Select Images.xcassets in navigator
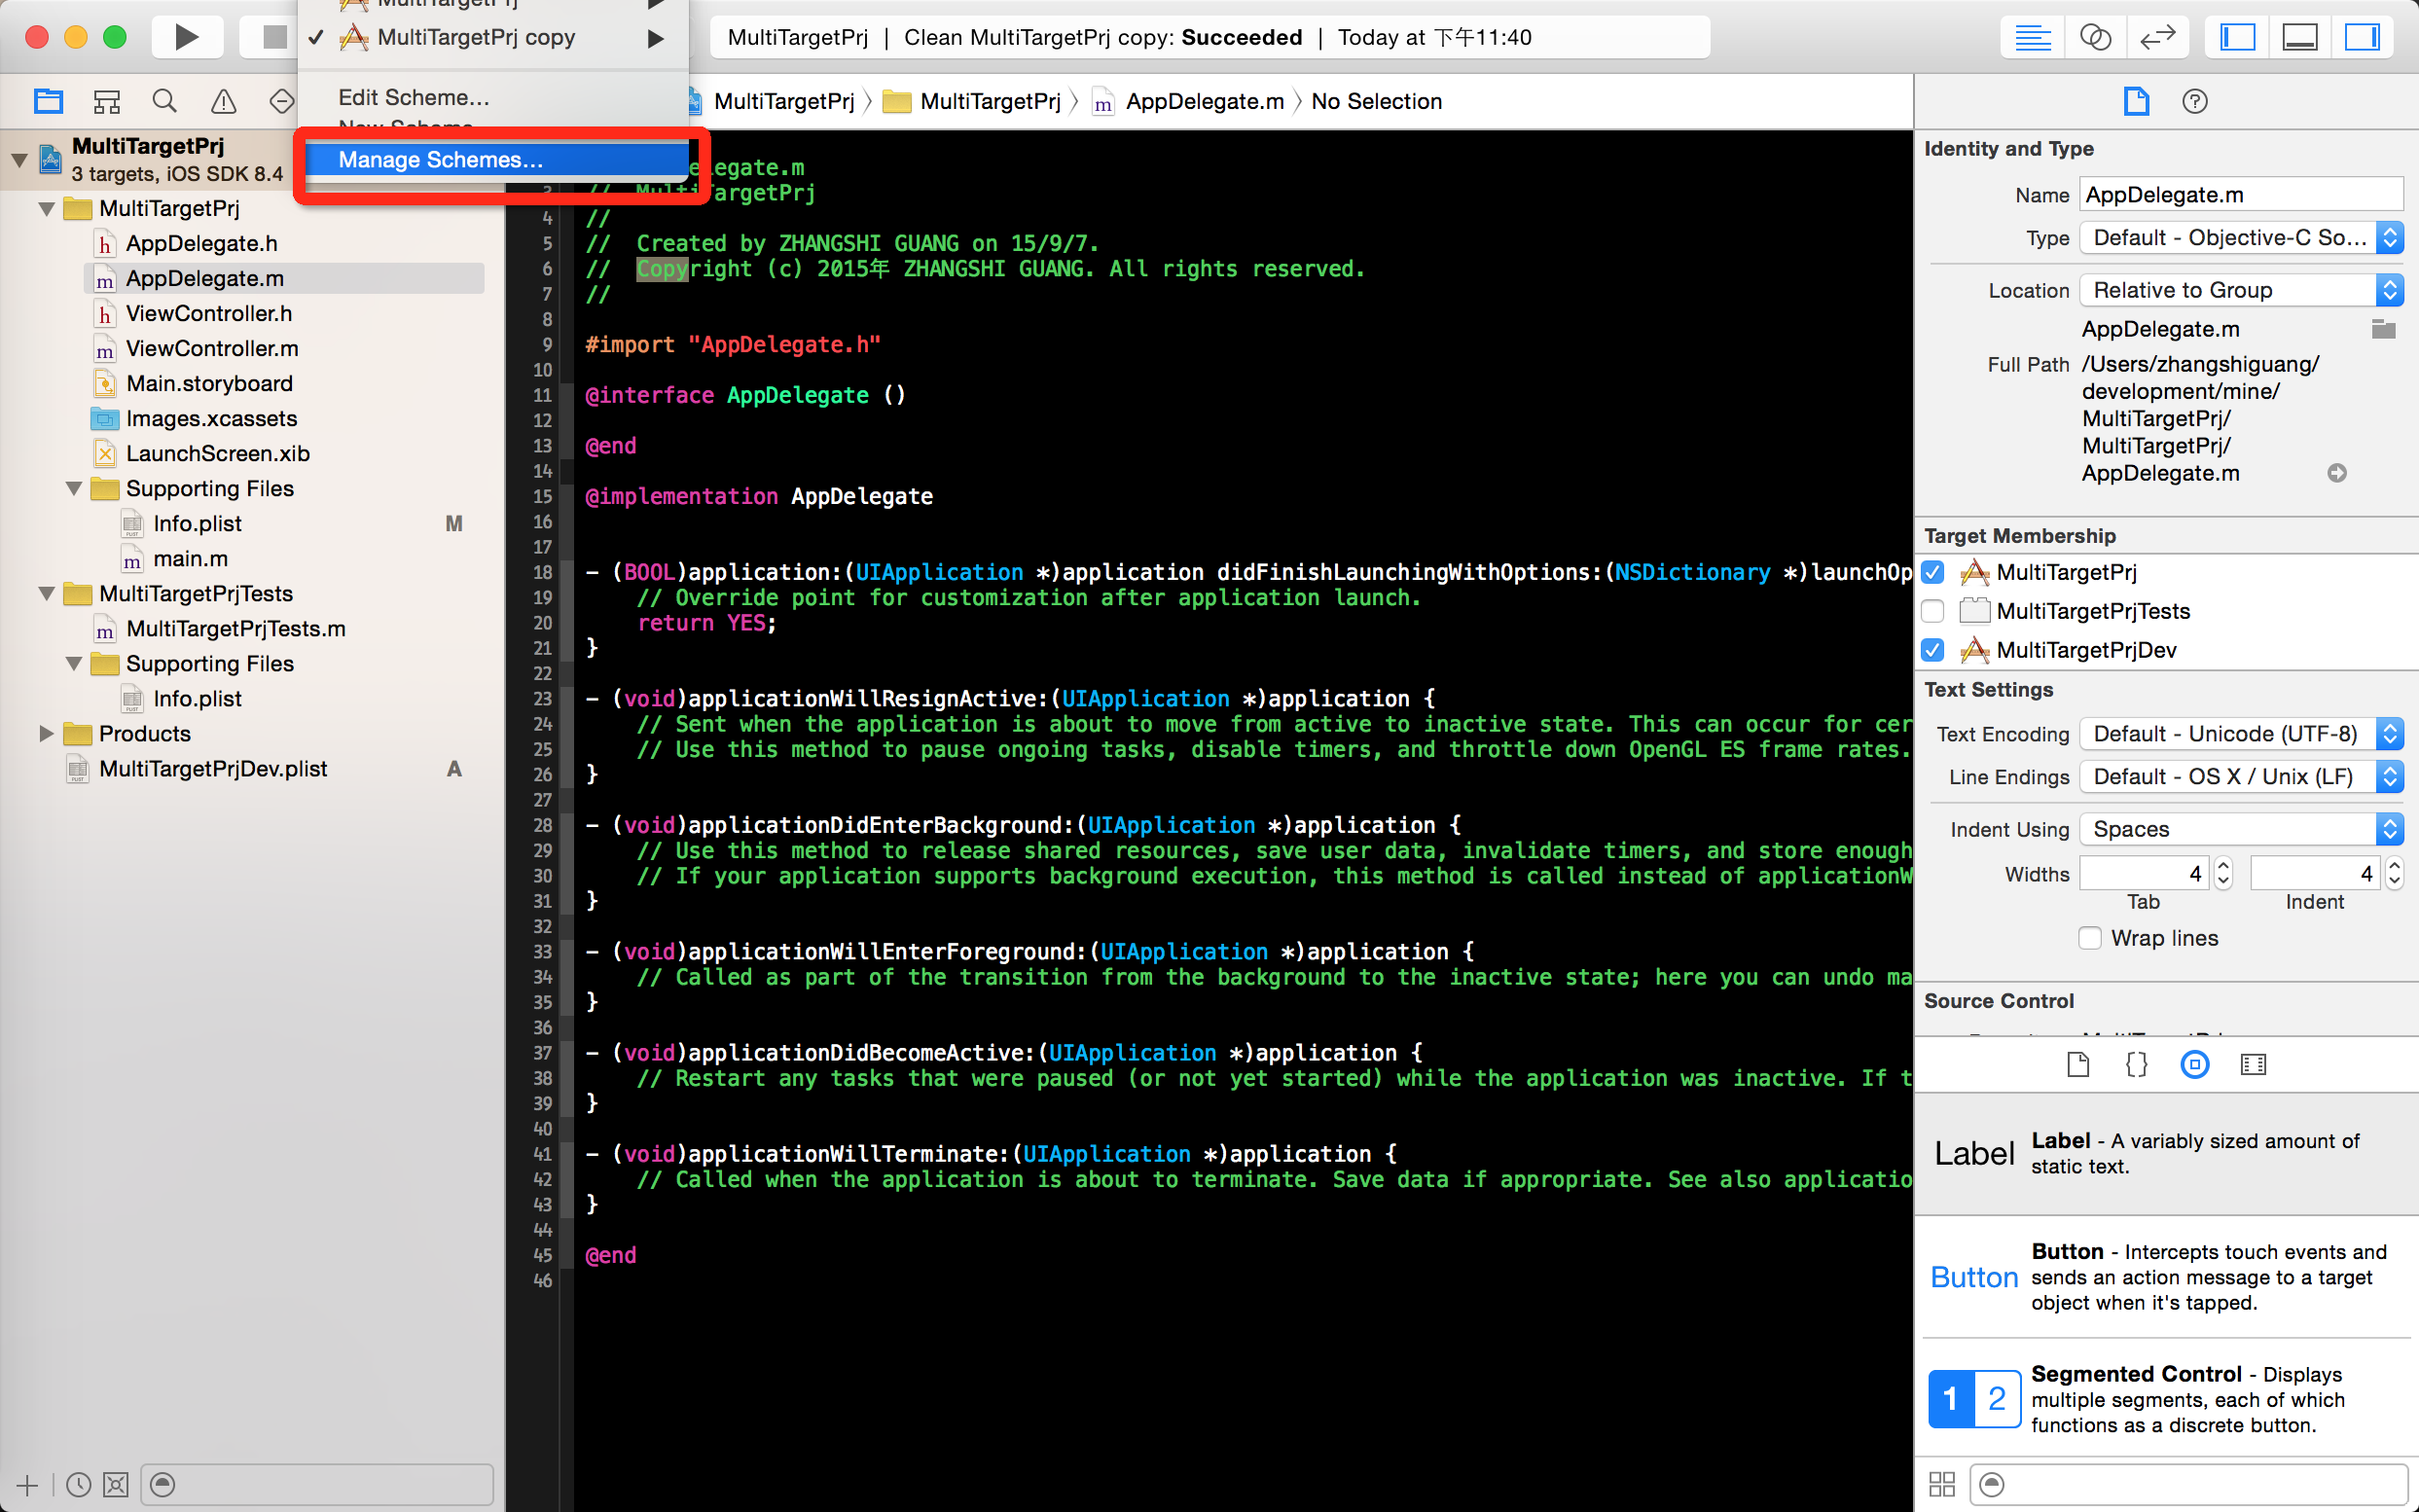Image resolution: width=2419 pixels, height=1512 pixels. [211, 418]
